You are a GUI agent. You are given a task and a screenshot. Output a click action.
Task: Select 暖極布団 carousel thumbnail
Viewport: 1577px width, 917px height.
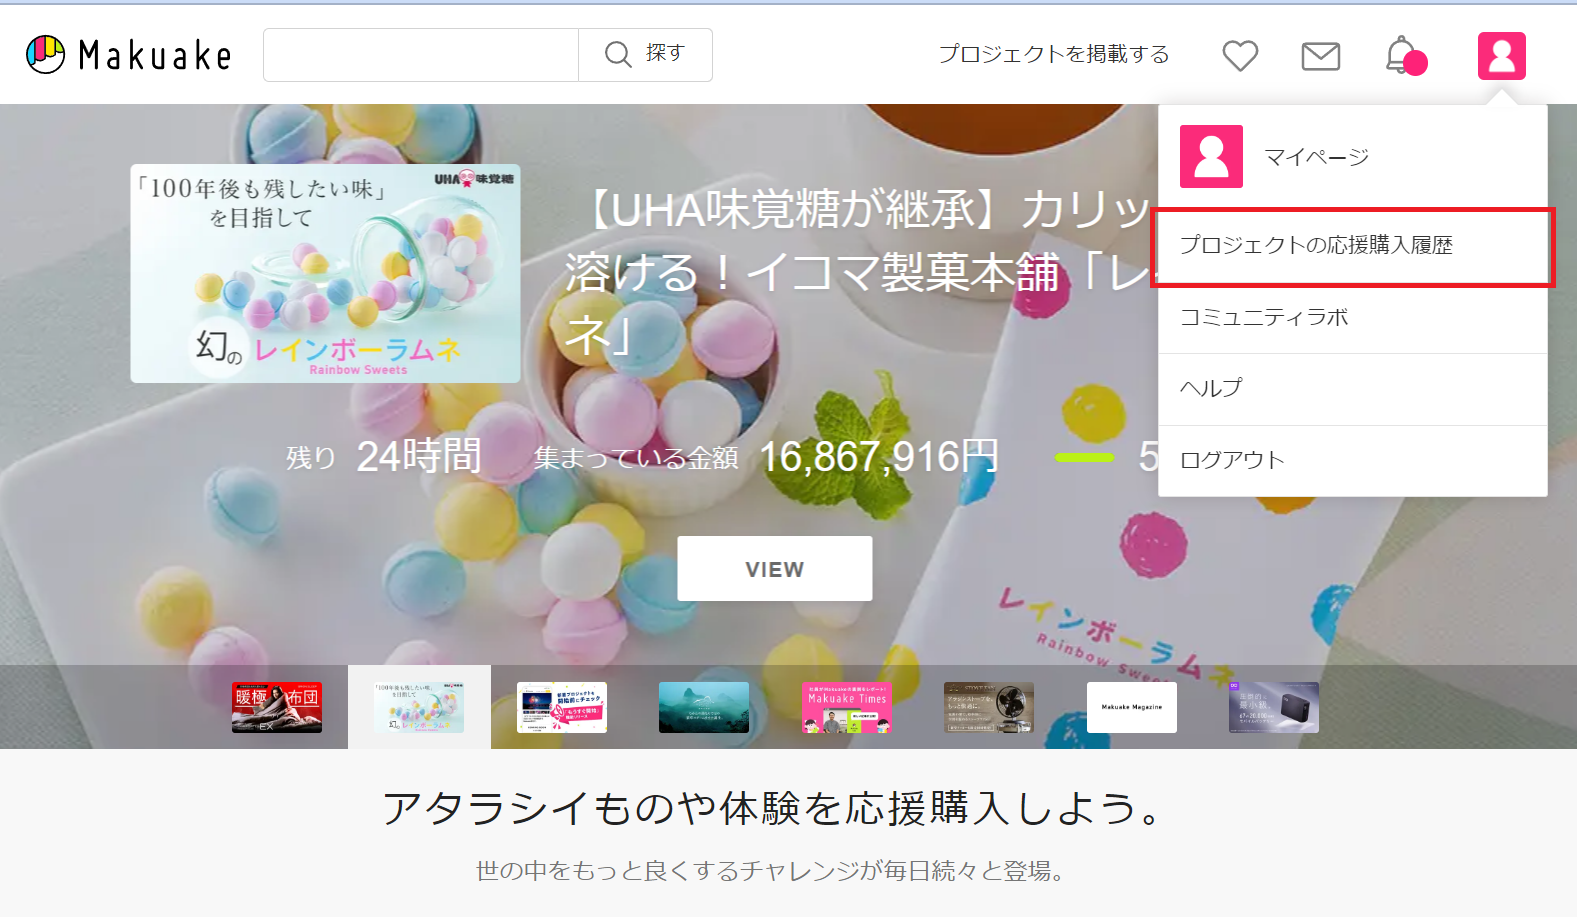click(277, 708)
